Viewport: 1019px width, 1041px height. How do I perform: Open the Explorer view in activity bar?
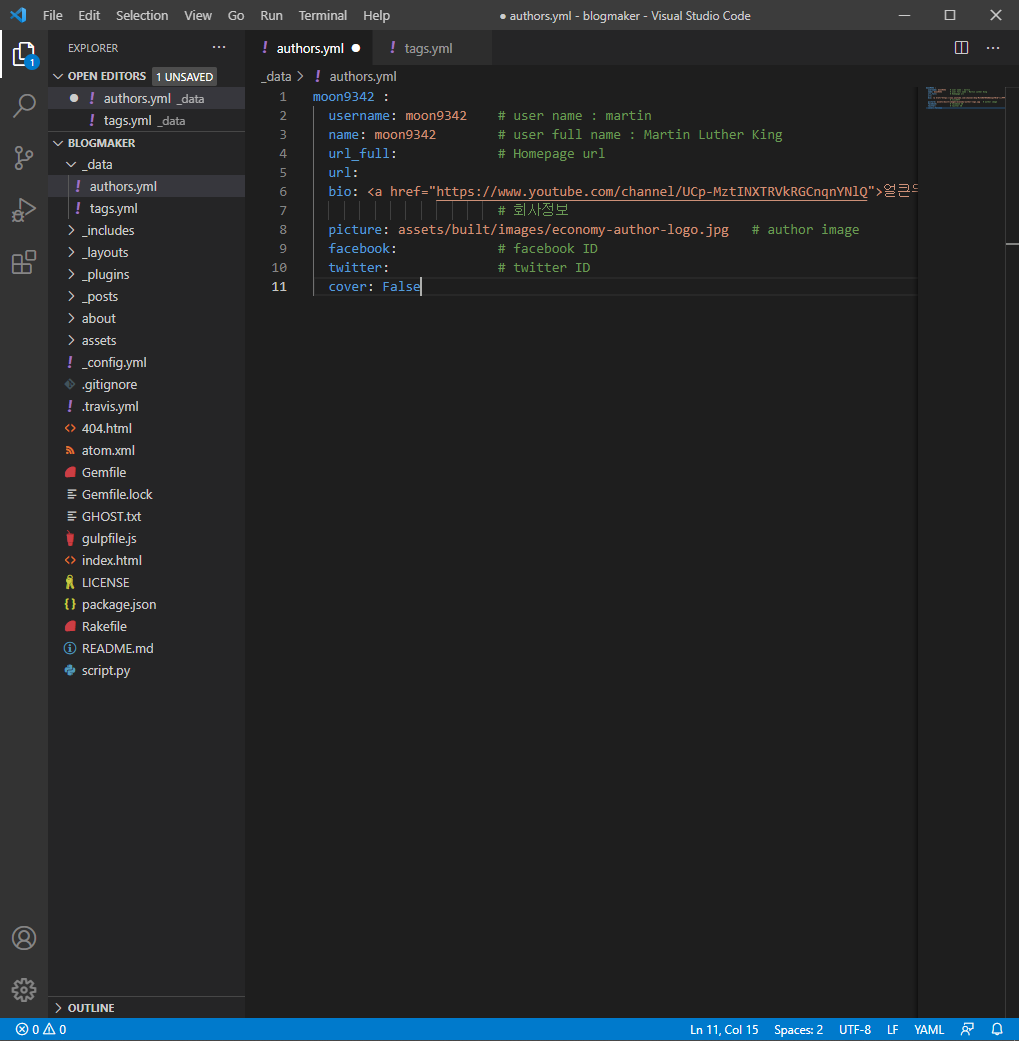[x=24, y=54]
